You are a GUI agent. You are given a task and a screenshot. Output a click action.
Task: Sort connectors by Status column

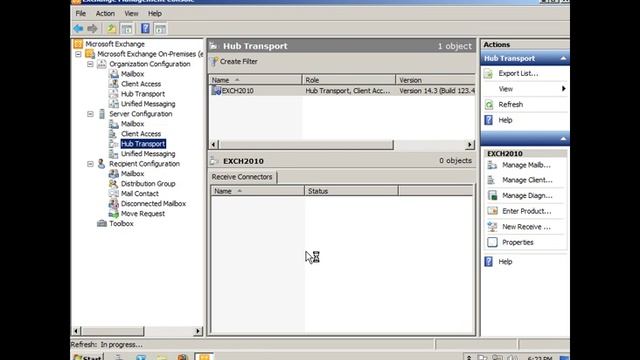tap(351, 191)
